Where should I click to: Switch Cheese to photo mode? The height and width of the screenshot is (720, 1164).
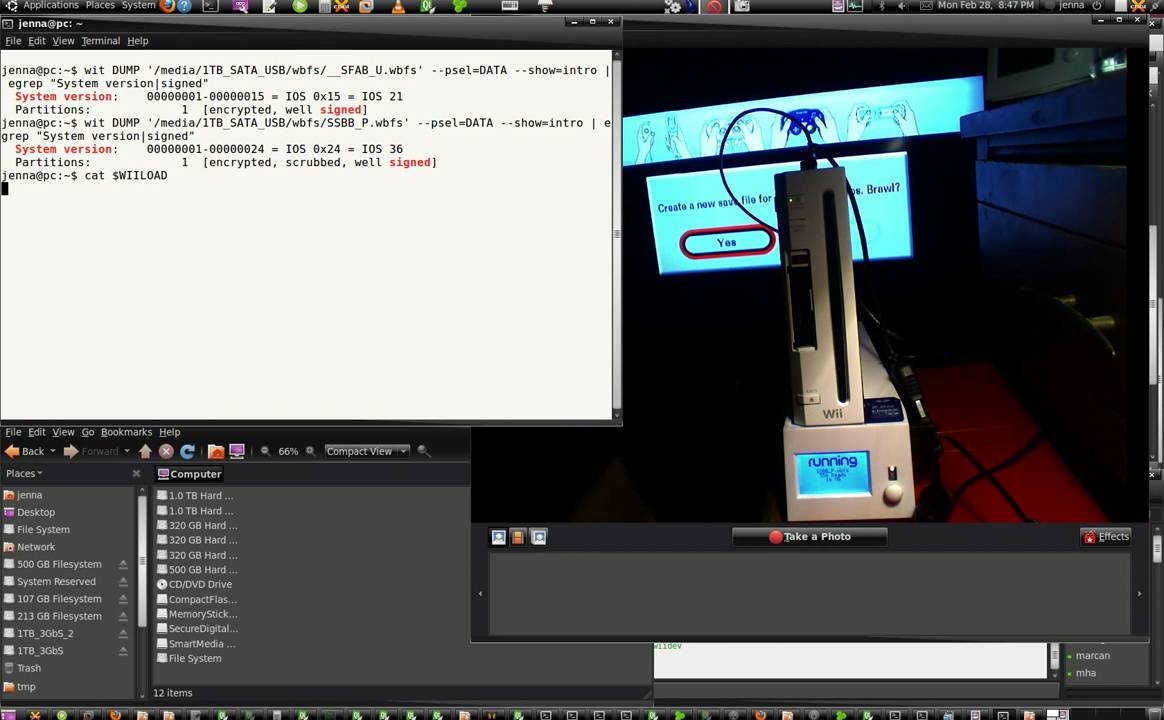pyautogui.click(x=499, y=537)
